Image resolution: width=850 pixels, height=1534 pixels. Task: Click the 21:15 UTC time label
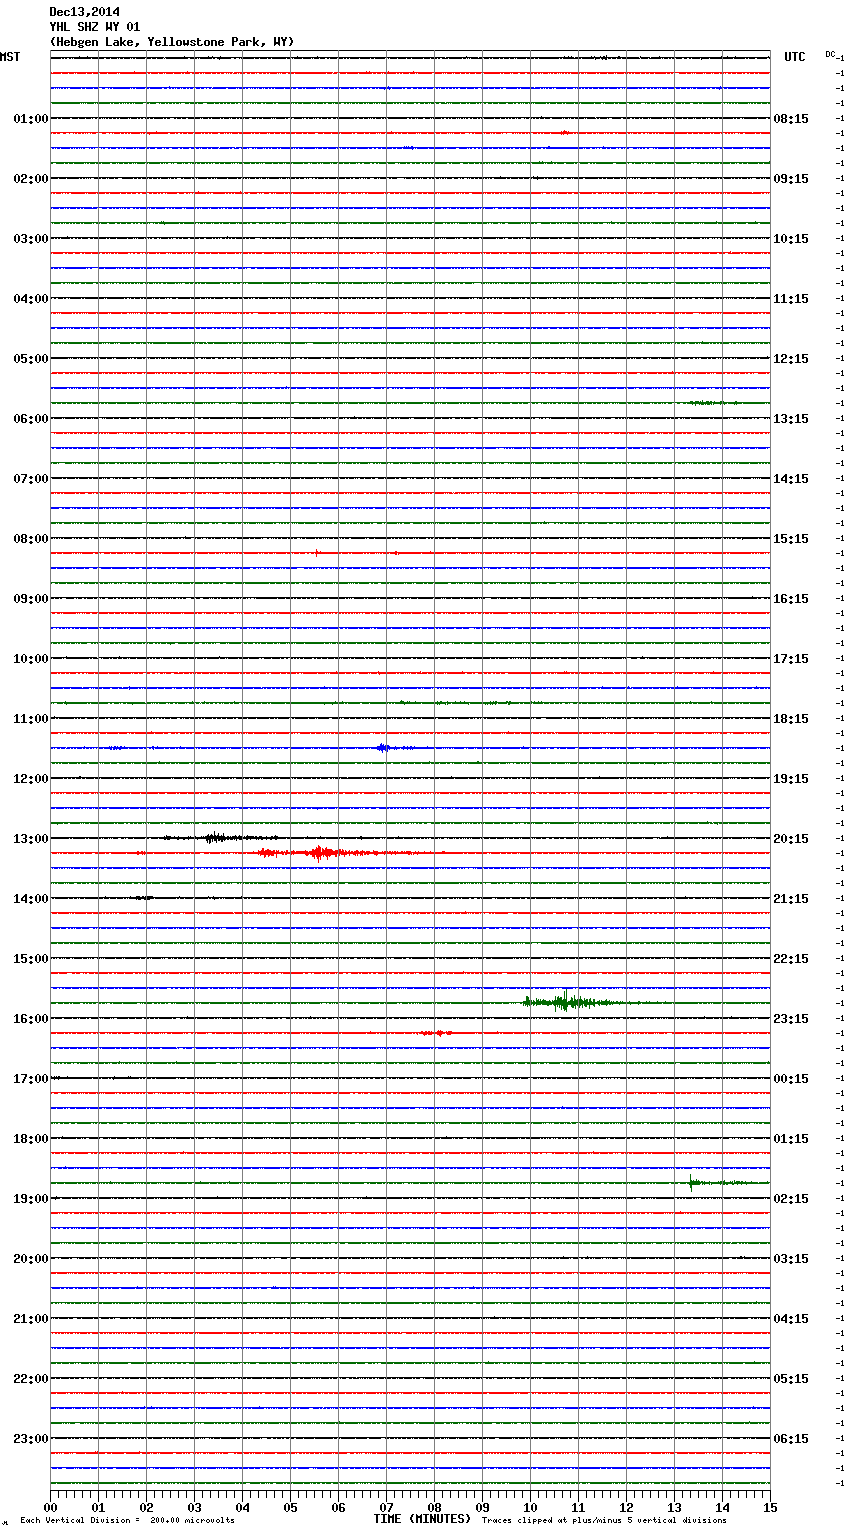pyautogui.click(x=791, y=899)
